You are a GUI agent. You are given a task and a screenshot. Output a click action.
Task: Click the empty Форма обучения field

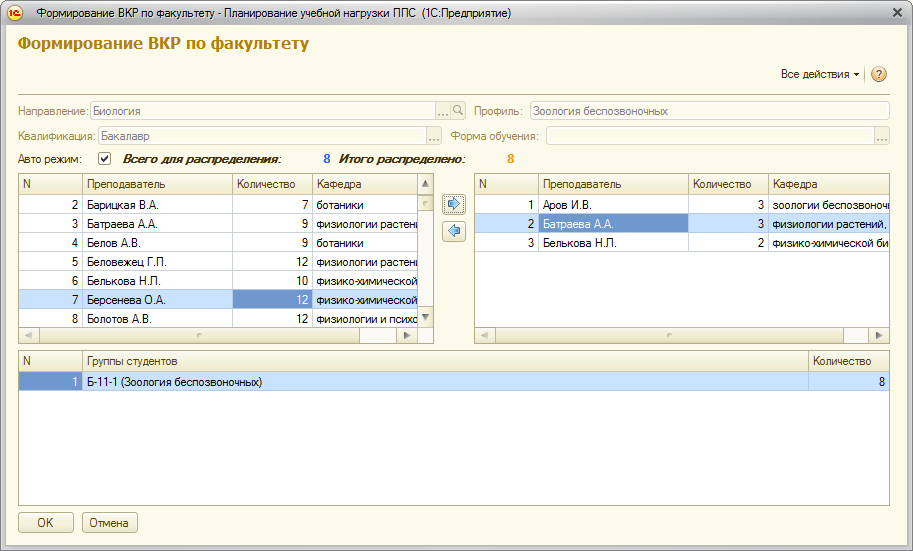pos(710,136)
